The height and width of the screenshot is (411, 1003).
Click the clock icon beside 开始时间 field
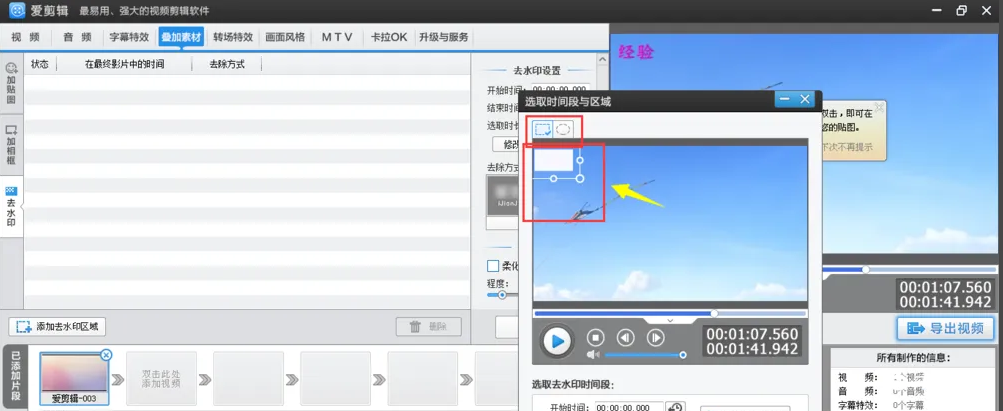pos(676,407)
